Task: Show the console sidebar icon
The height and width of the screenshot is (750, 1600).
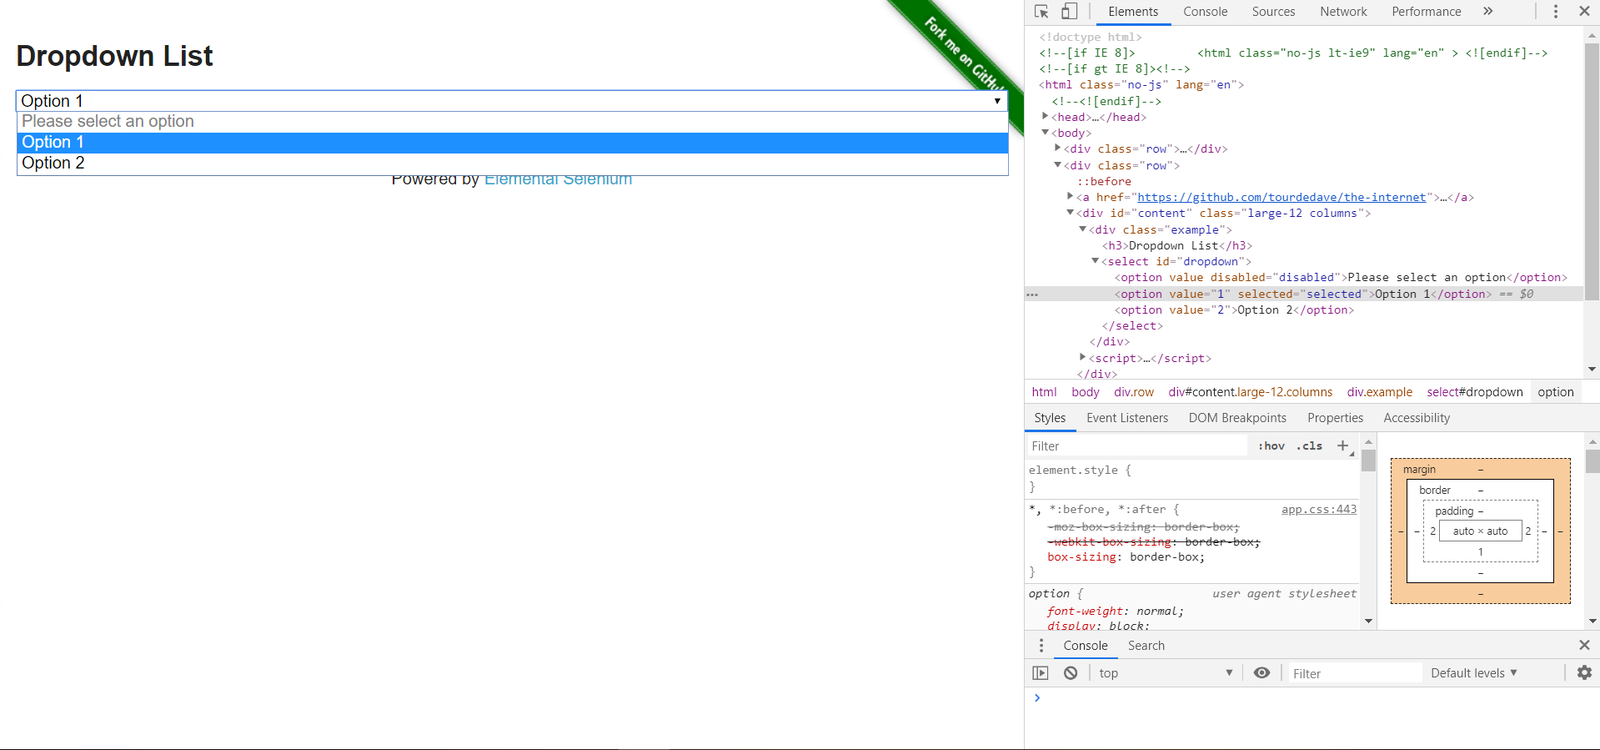Action: coord(1041,673)
